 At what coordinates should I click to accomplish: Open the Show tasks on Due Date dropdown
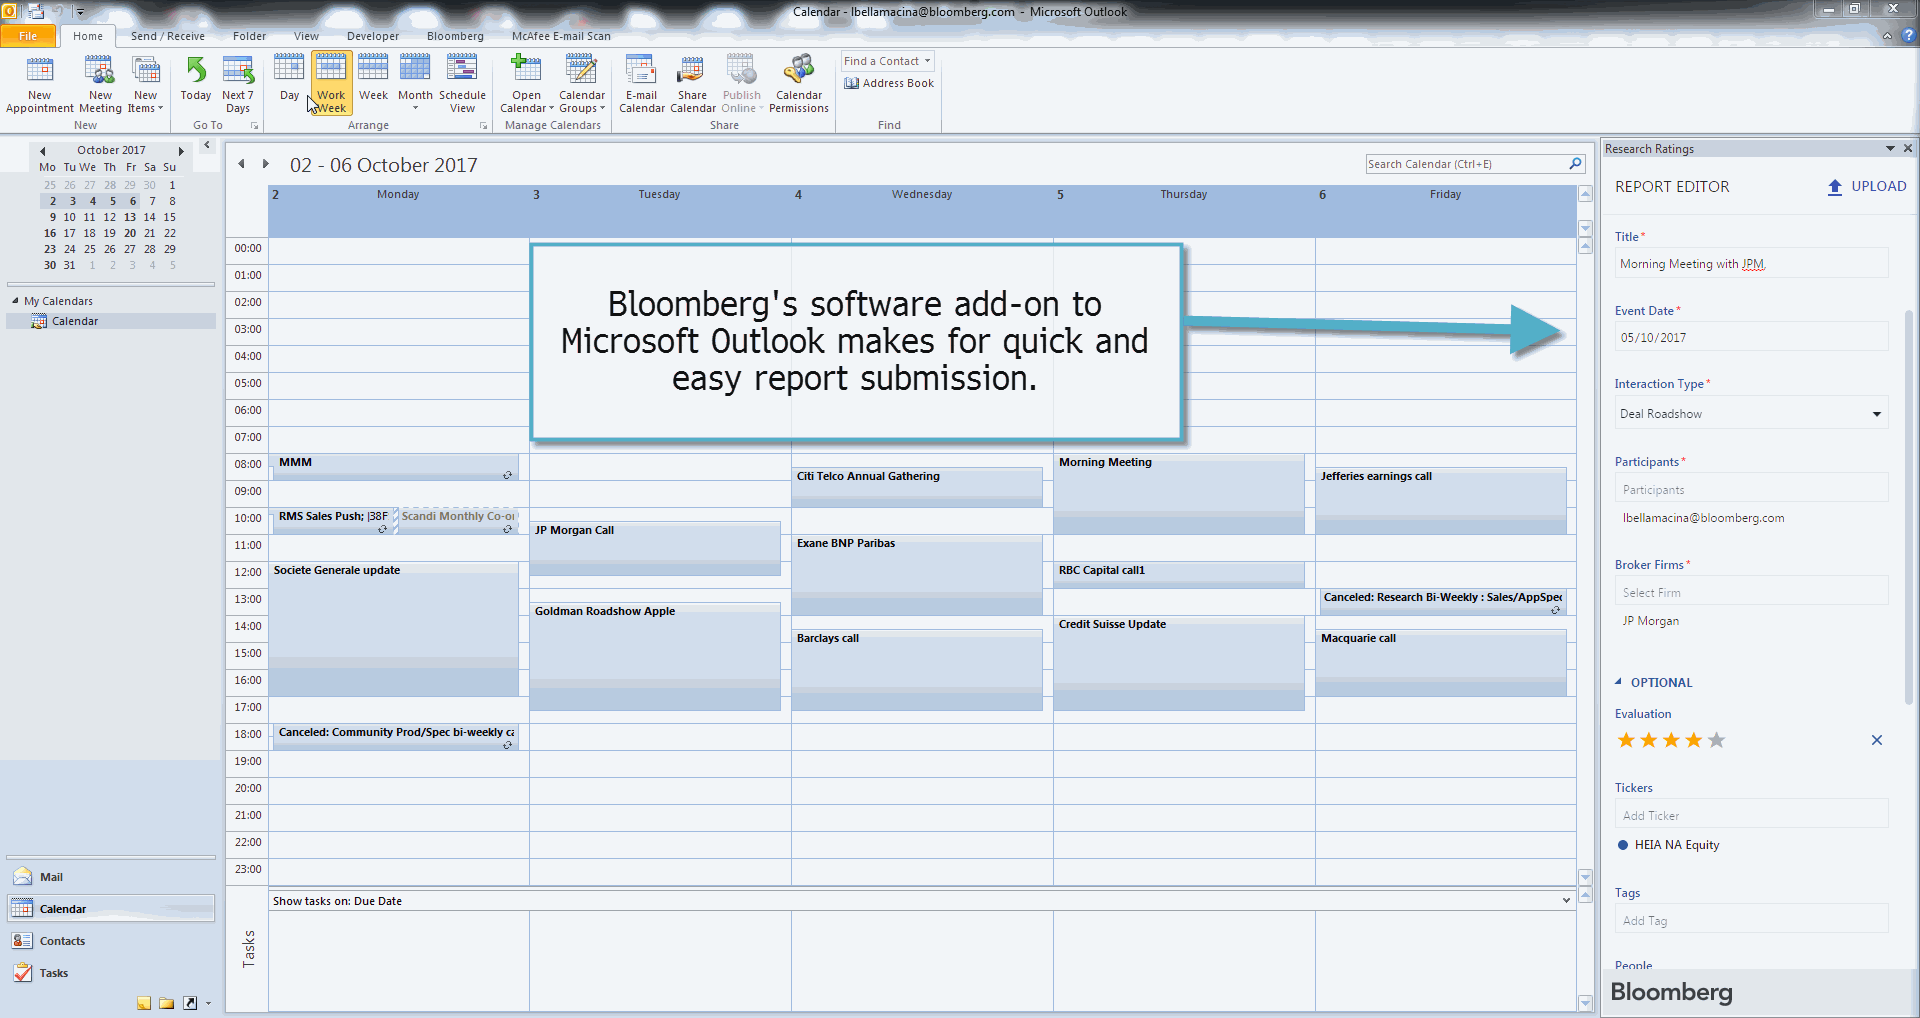tap(1566, 901)
